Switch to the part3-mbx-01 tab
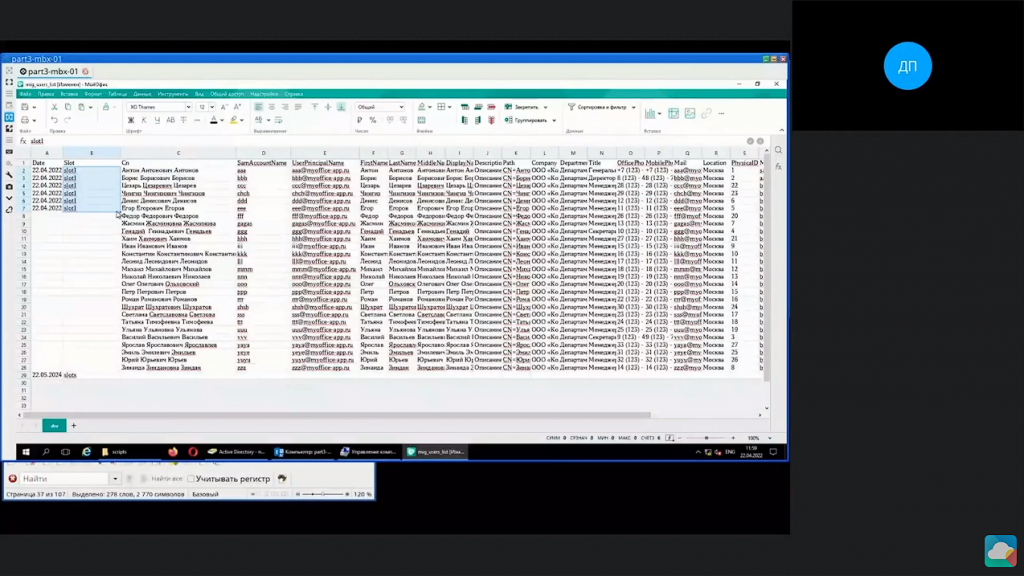This screenshot has height=576, width=1024. point(50,72)
